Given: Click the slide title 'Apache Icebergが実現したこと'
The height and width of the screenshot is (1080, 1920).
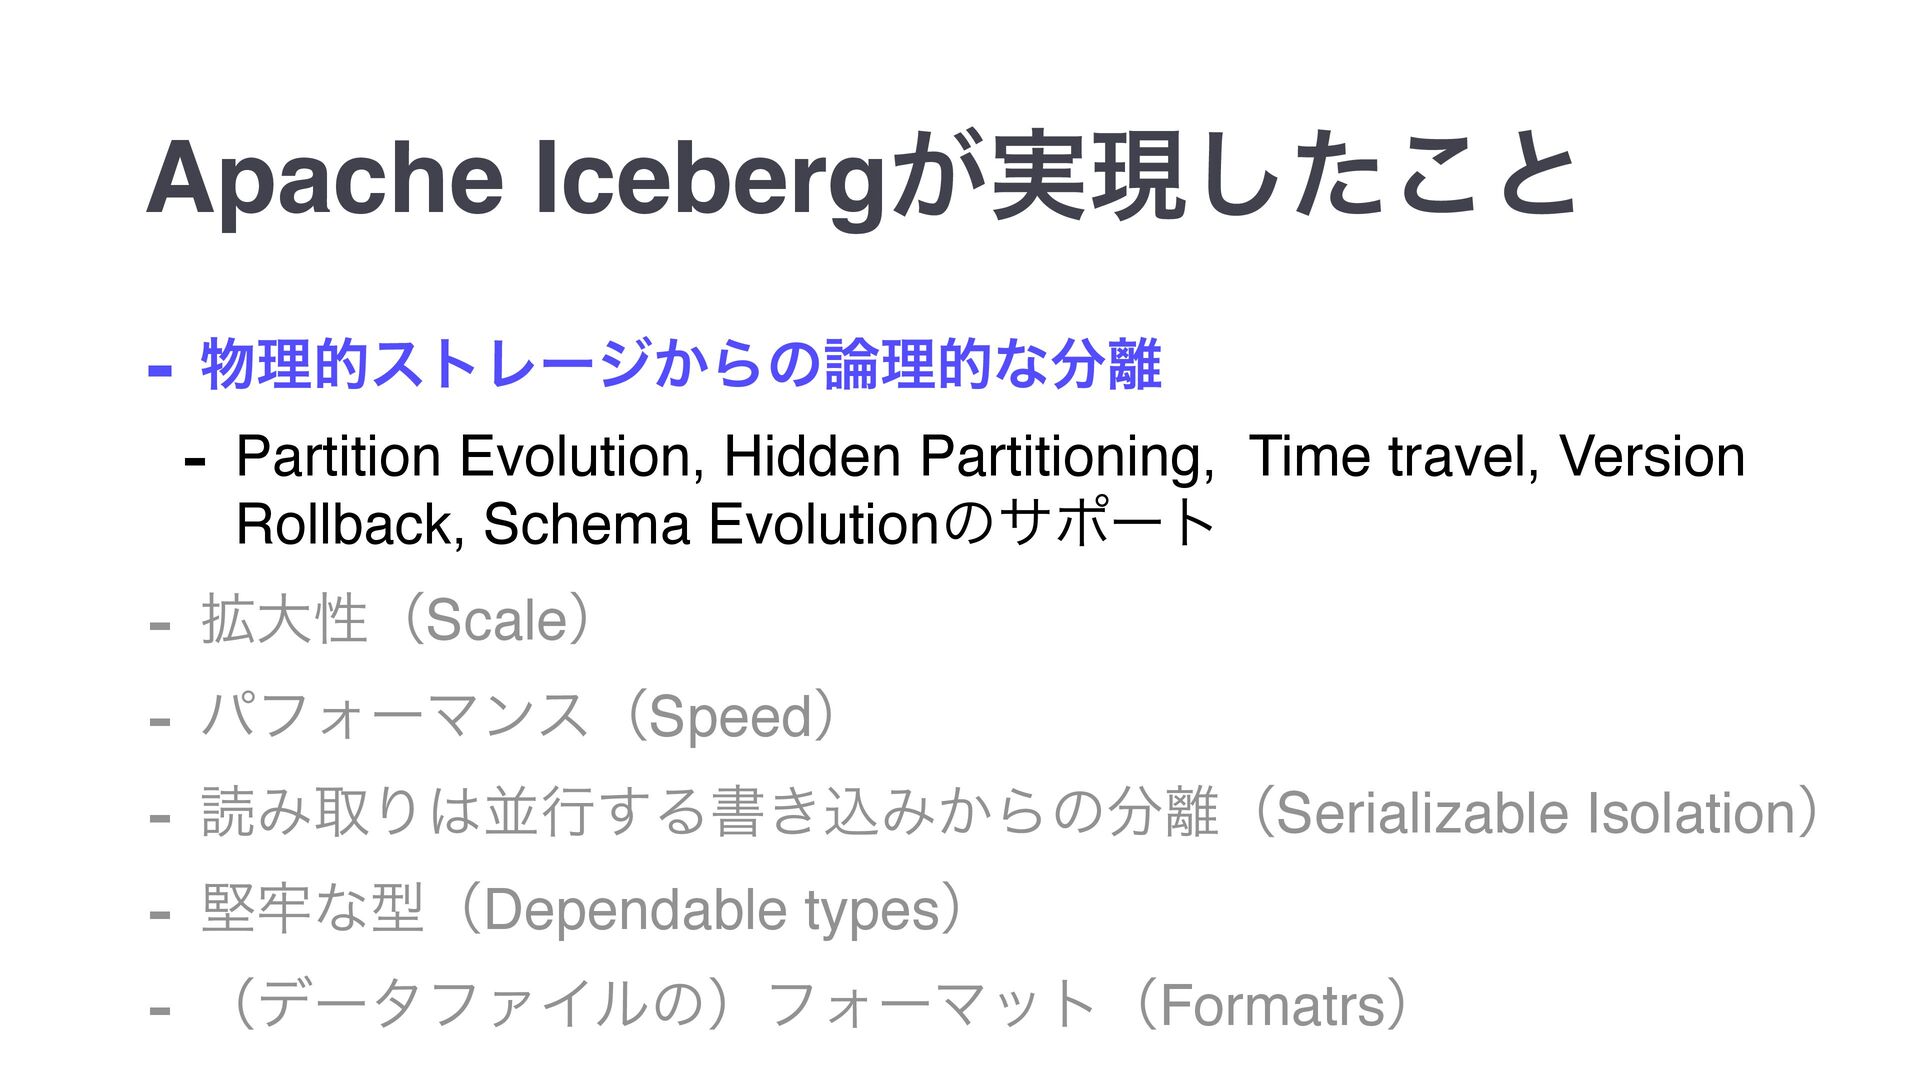Looking at the screenshot, I should click(x=861, y=177).
